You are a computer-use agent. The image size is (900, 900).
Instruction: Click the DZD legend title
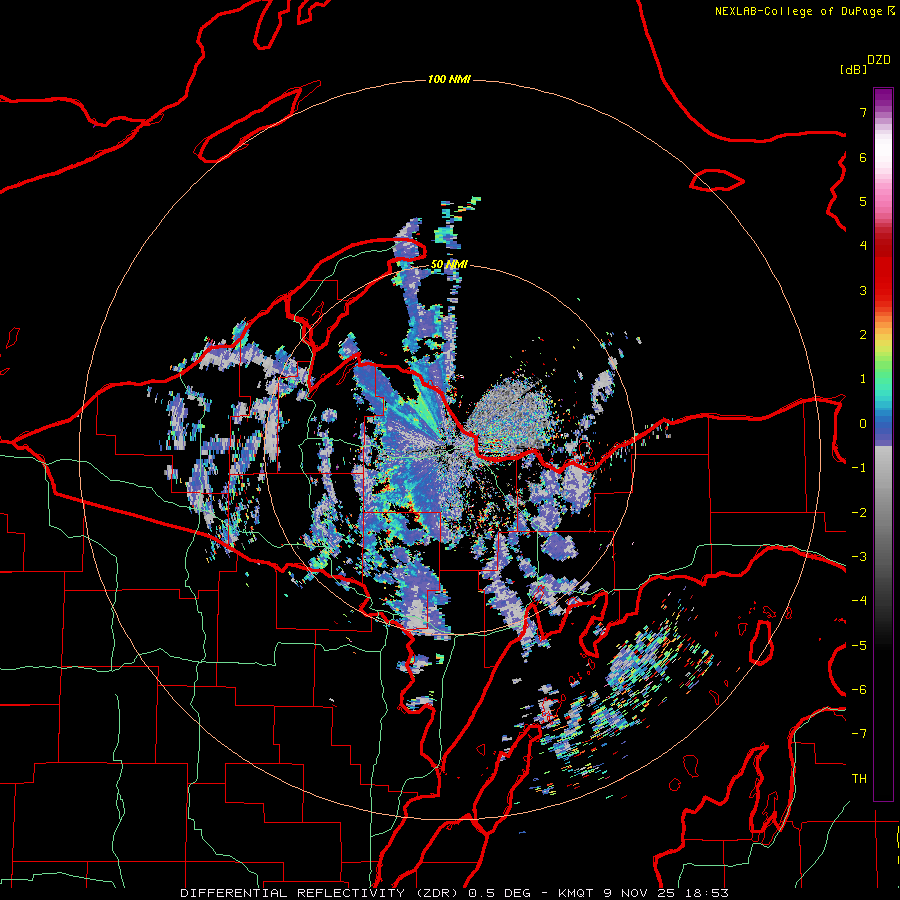879,60
